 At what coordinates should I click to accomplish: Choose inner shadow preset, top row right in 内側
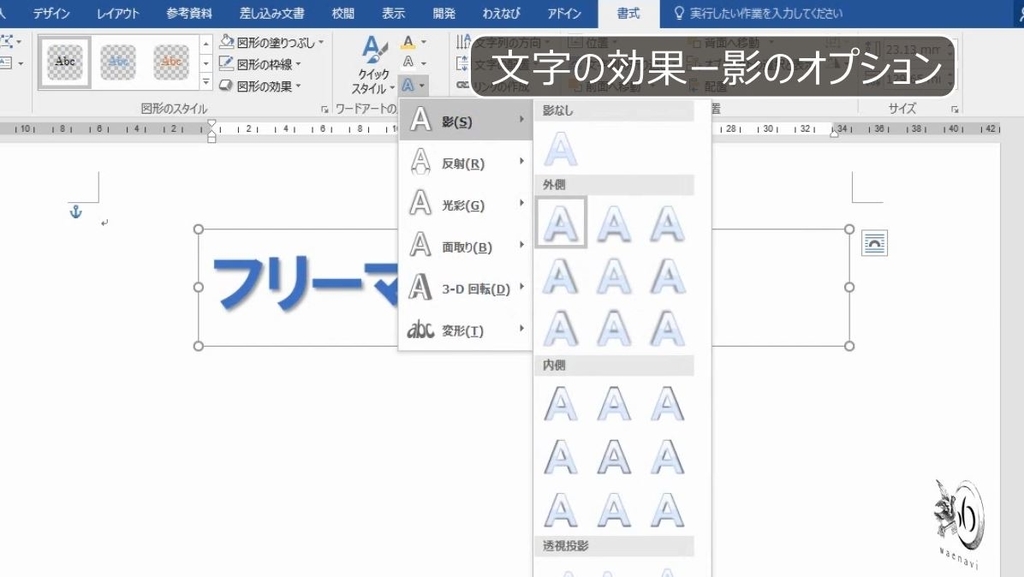coord(667,404)
